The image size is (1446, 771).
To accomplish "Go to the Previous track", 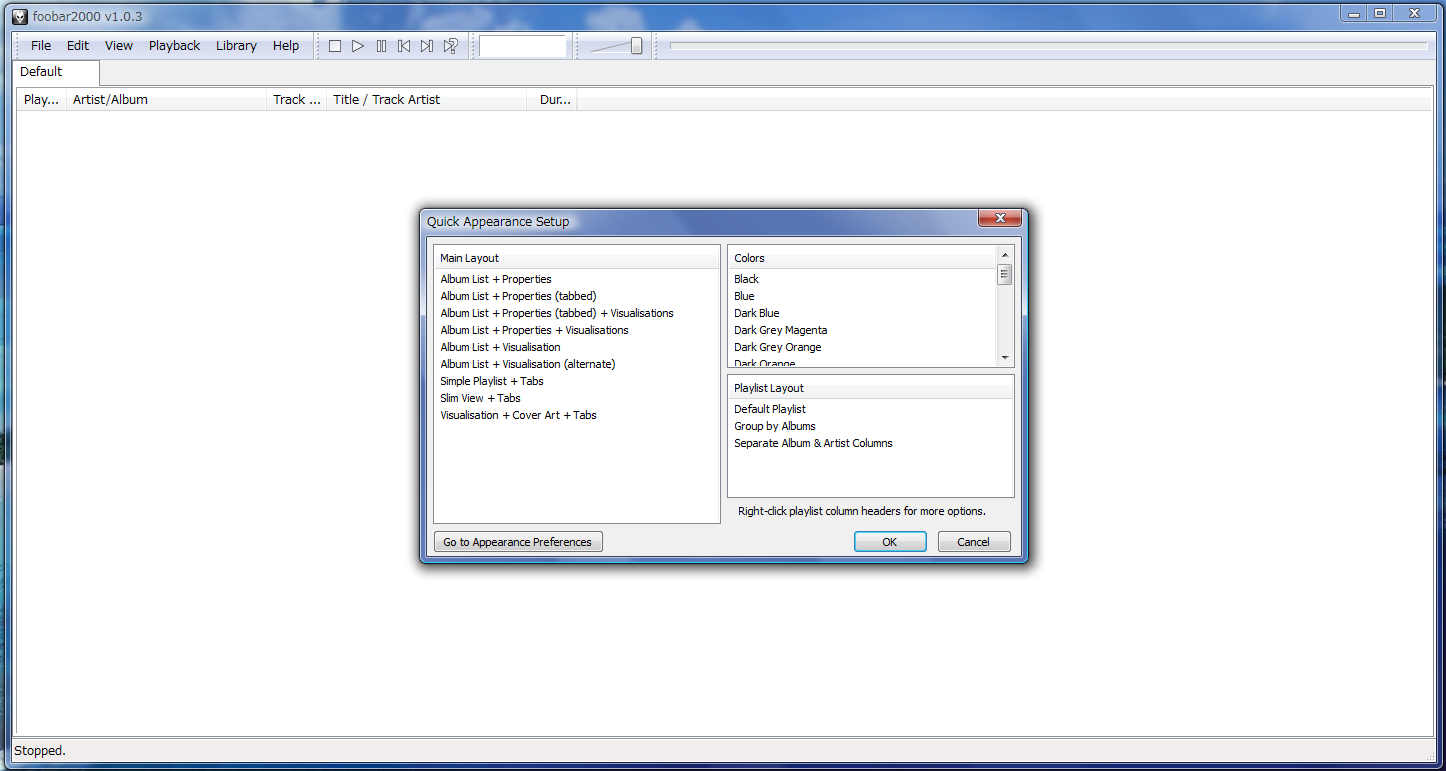I will click(x=404, y=46).
